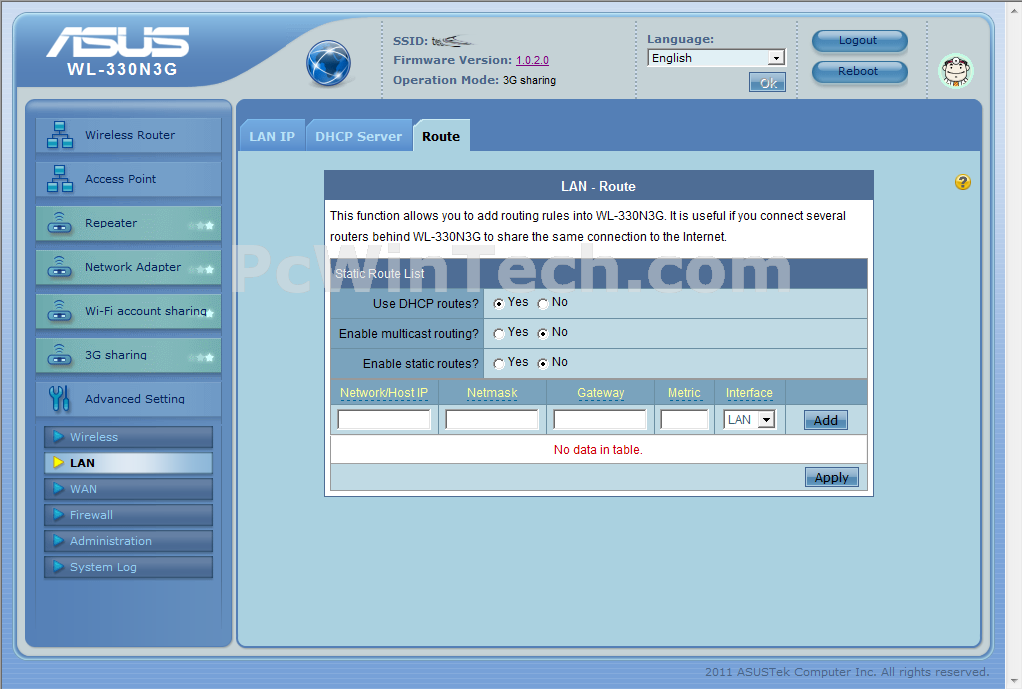Click the yellow help question mark icon
The height and width of the screenshot is (689, 1022).
[x=962, y=183]
